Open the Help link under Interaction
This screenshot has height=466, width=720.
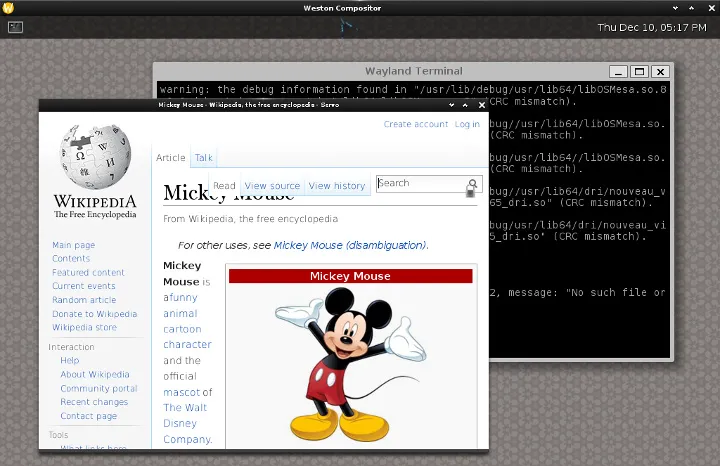(70, 360)
